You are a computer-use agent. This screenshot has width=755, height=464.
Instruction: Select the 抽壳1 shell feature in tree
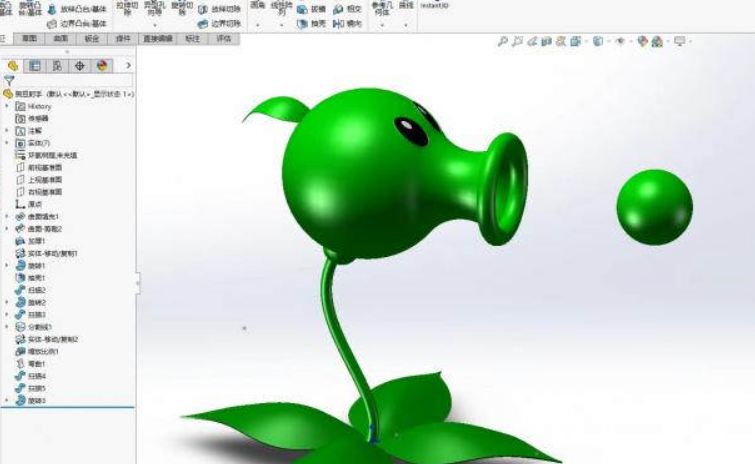click(x=30, y=278)
